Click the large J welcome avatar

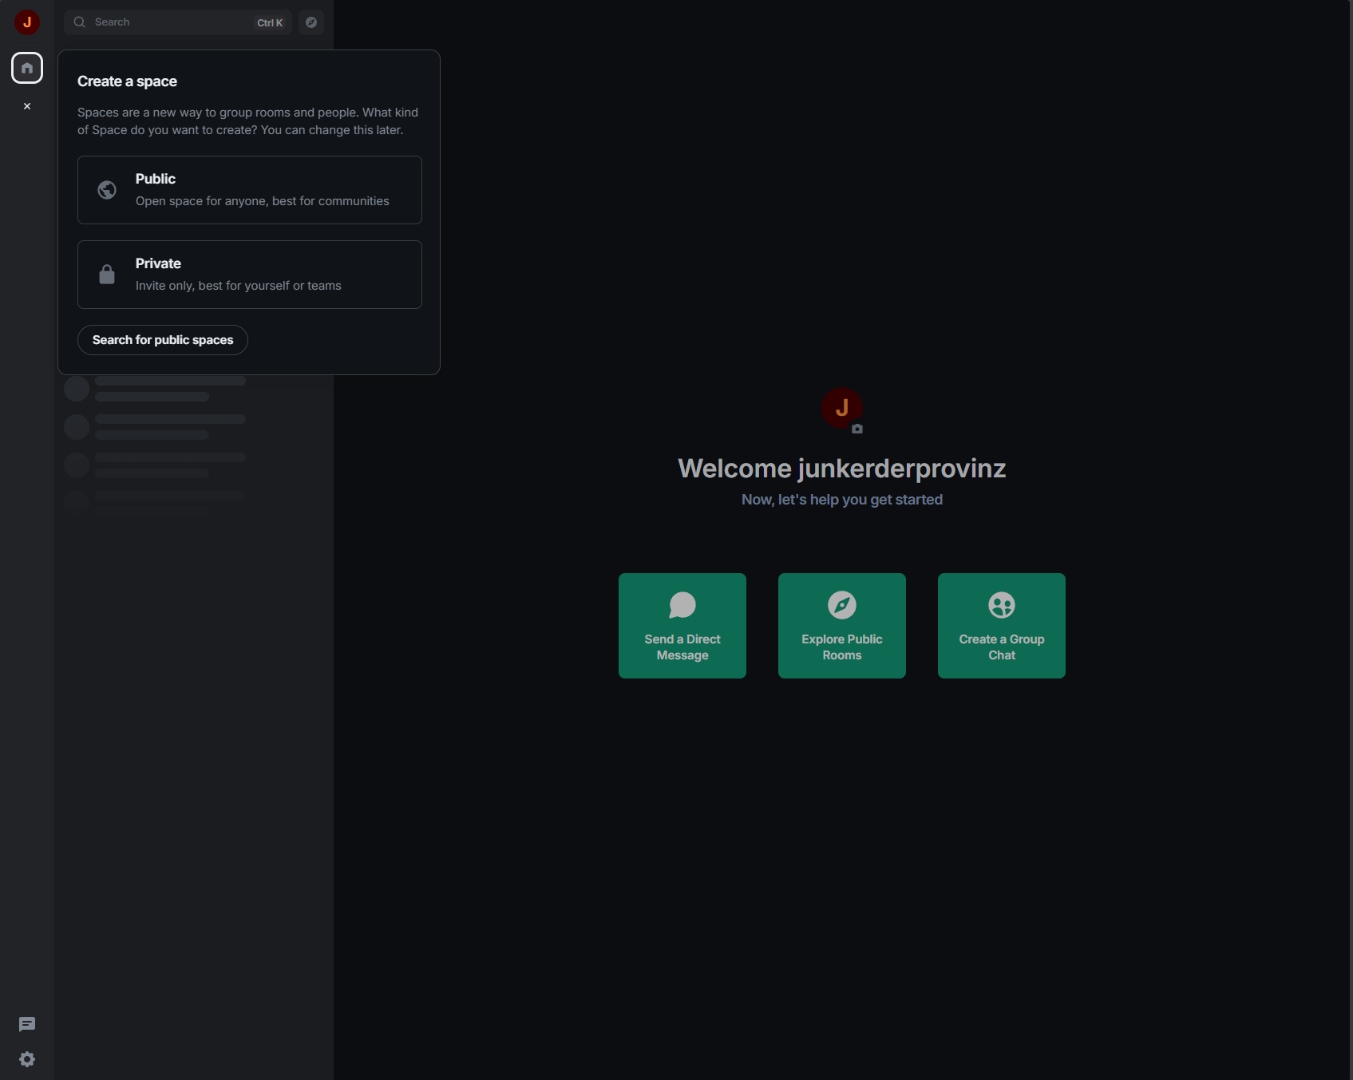coord(842,408)
